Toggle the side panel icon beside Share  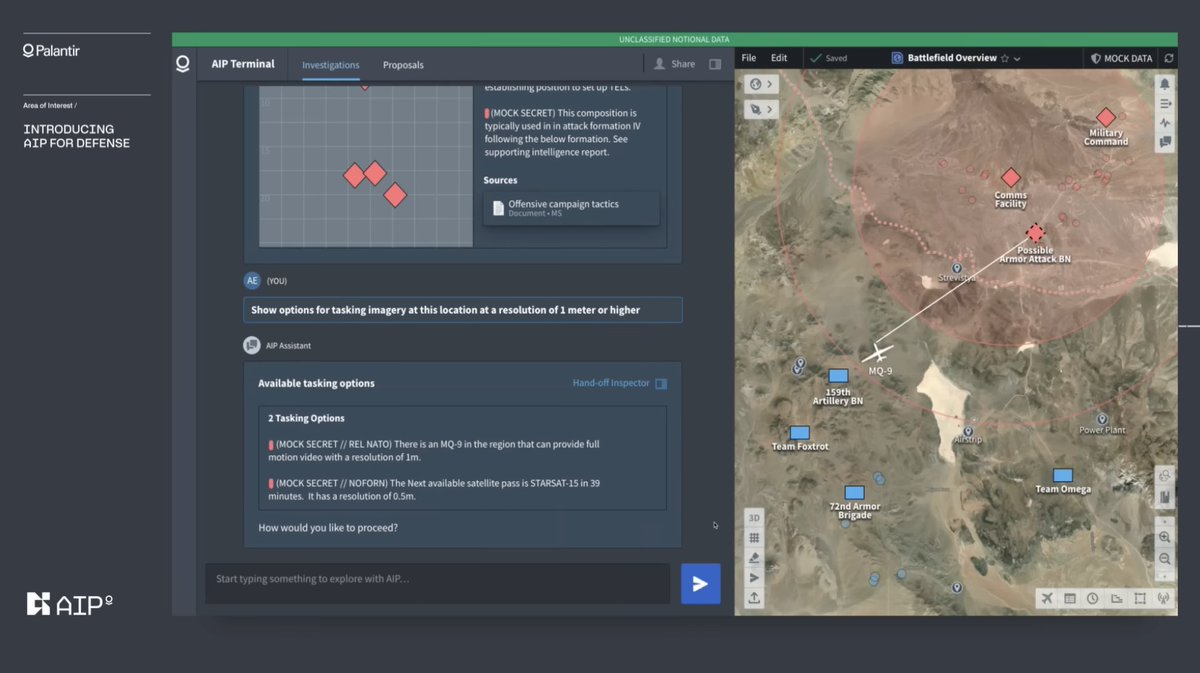(715, 64)
